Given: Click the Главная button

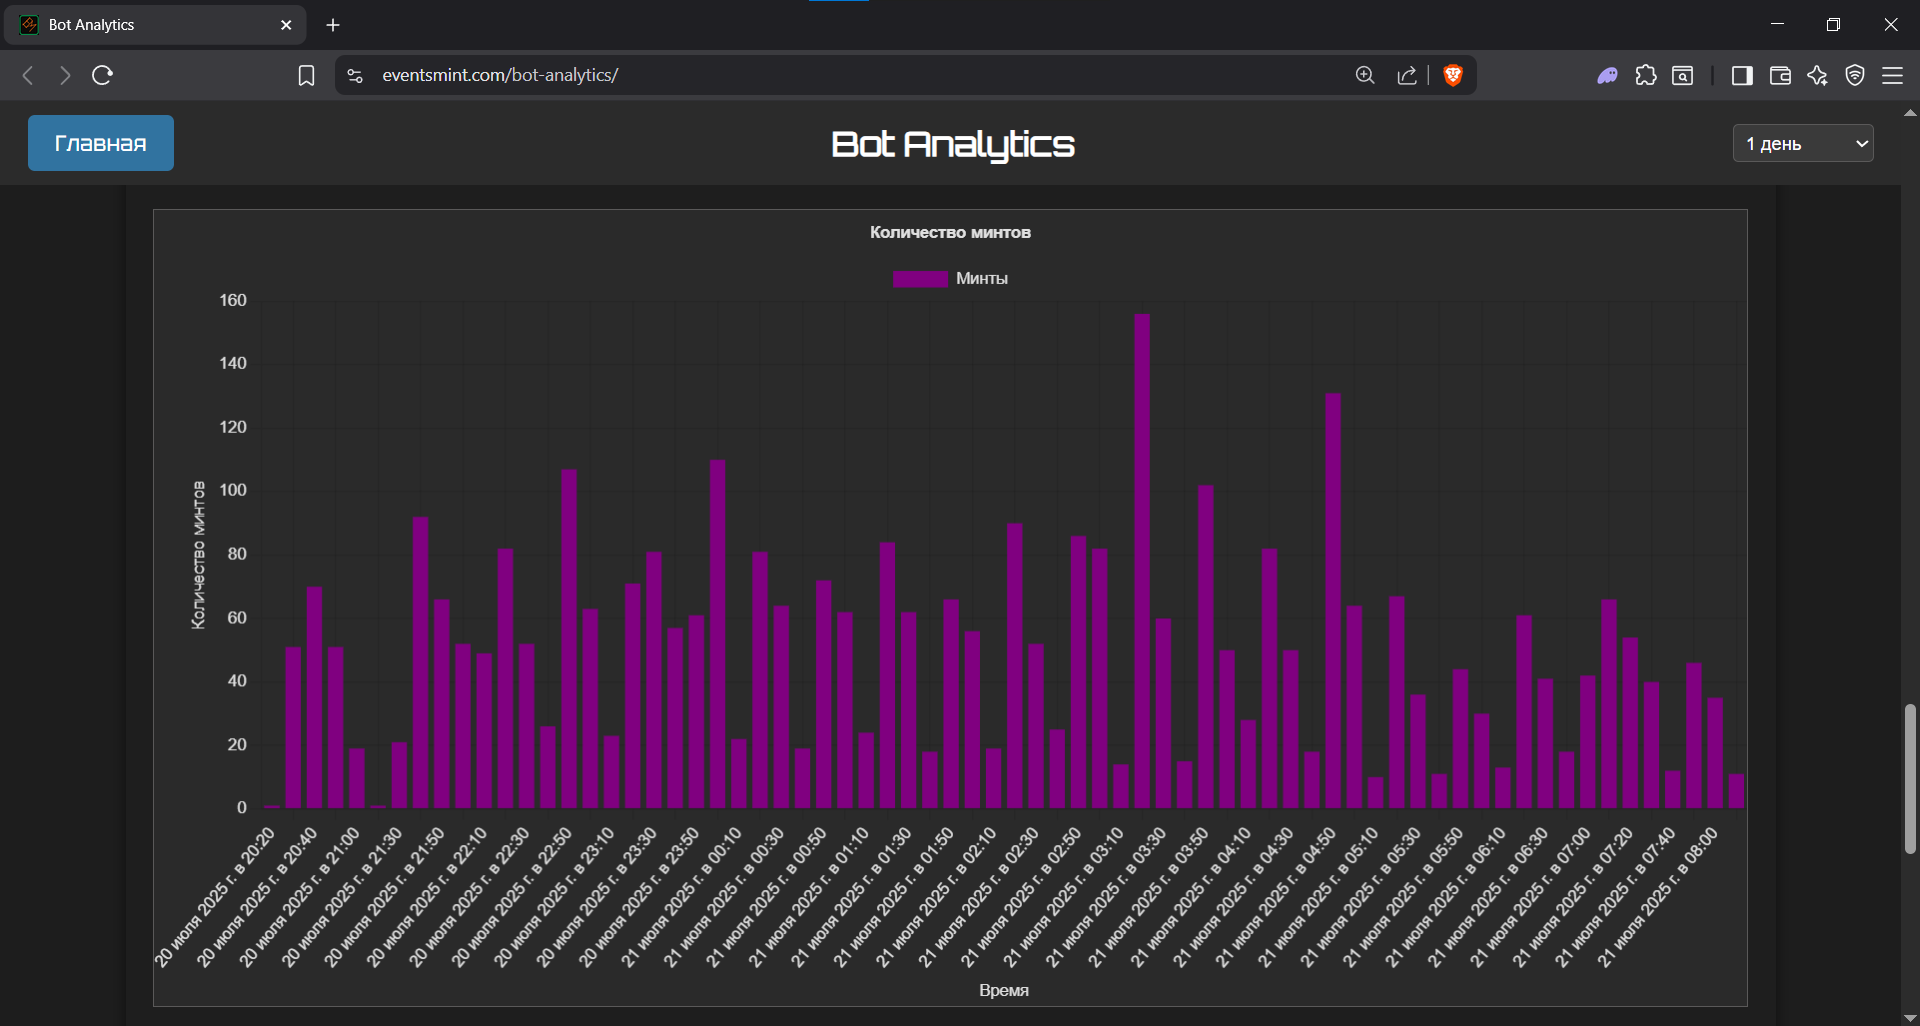Looking at the screenshot, I should [101, 143].
